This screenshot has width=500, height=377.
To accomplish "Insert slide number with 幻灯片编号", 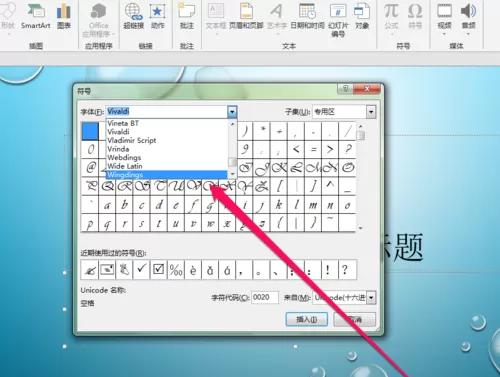I will (x=338, y=20).
